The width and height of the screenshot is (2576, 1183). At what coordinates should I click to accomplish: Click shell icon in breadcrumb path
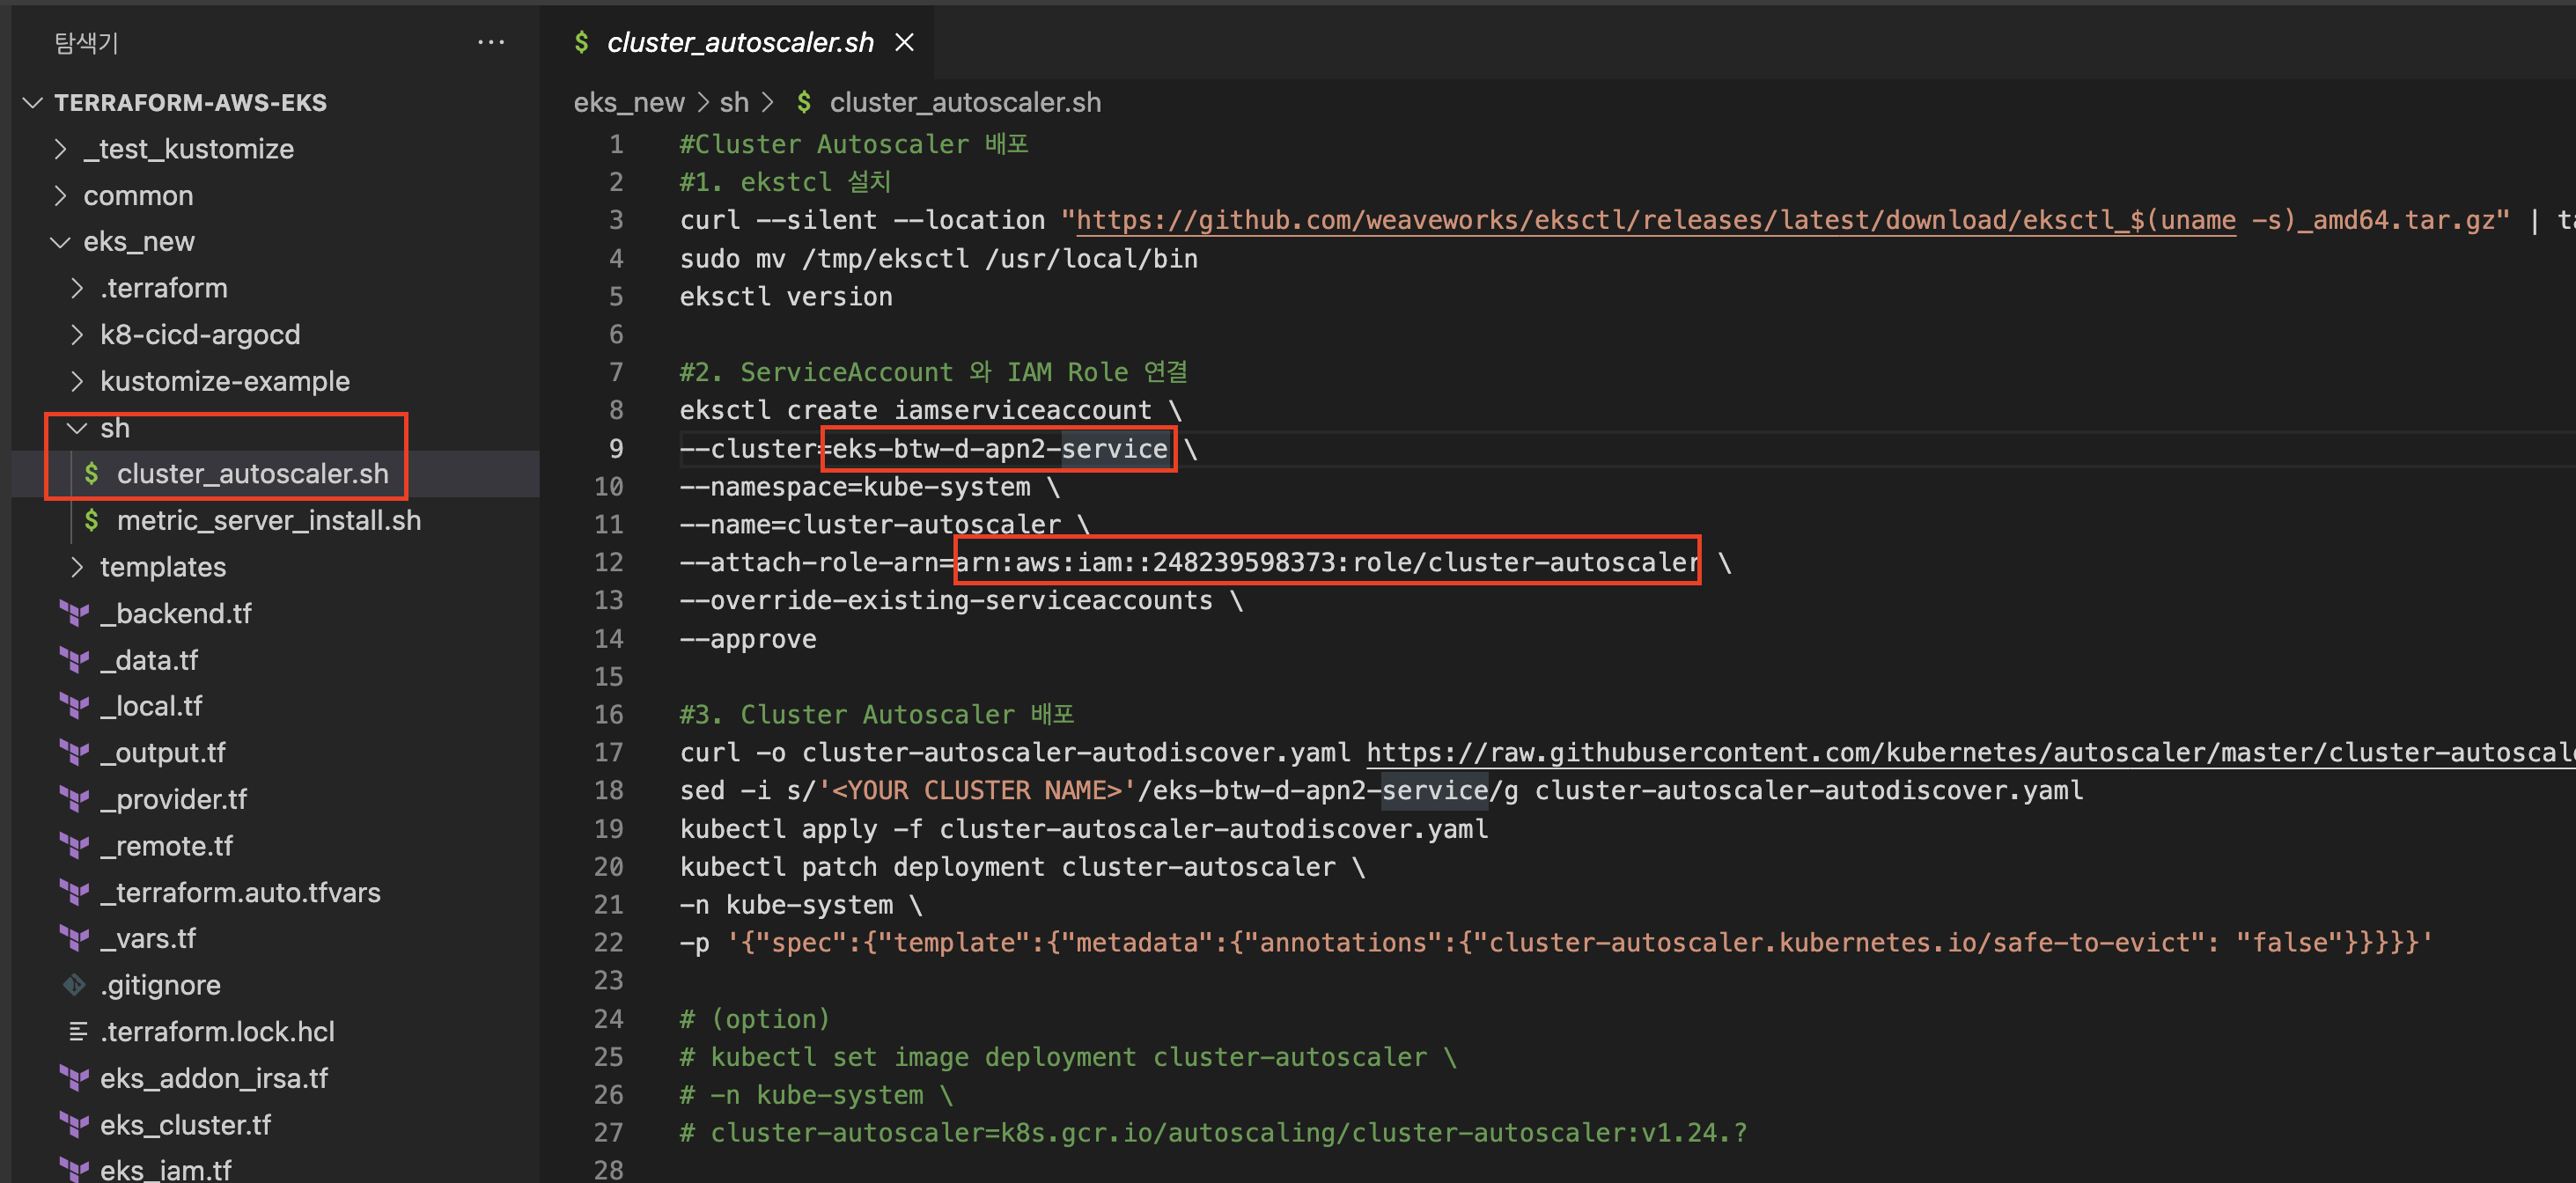pyautogui.click(x=803, y=102)
